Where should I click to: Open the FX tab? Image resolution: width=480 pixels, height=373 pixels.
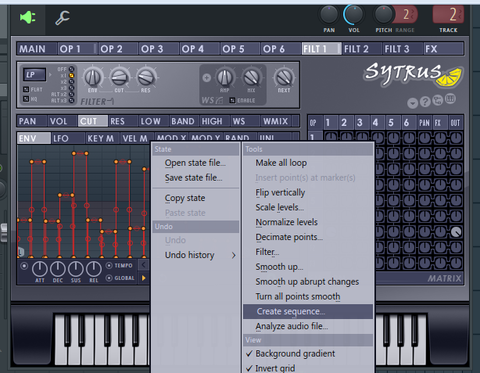point(444,49)
